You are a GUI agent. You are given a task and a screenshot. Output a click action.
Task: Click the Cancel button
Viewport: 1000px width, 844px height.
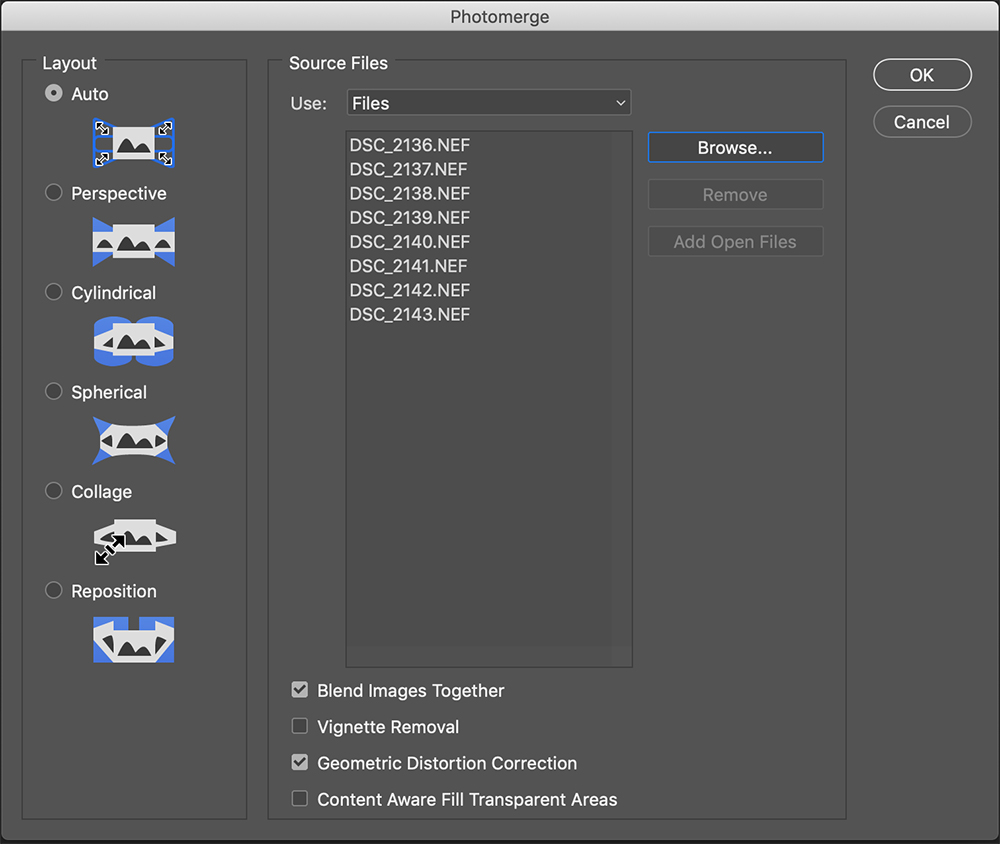click(x=922, y=122)
